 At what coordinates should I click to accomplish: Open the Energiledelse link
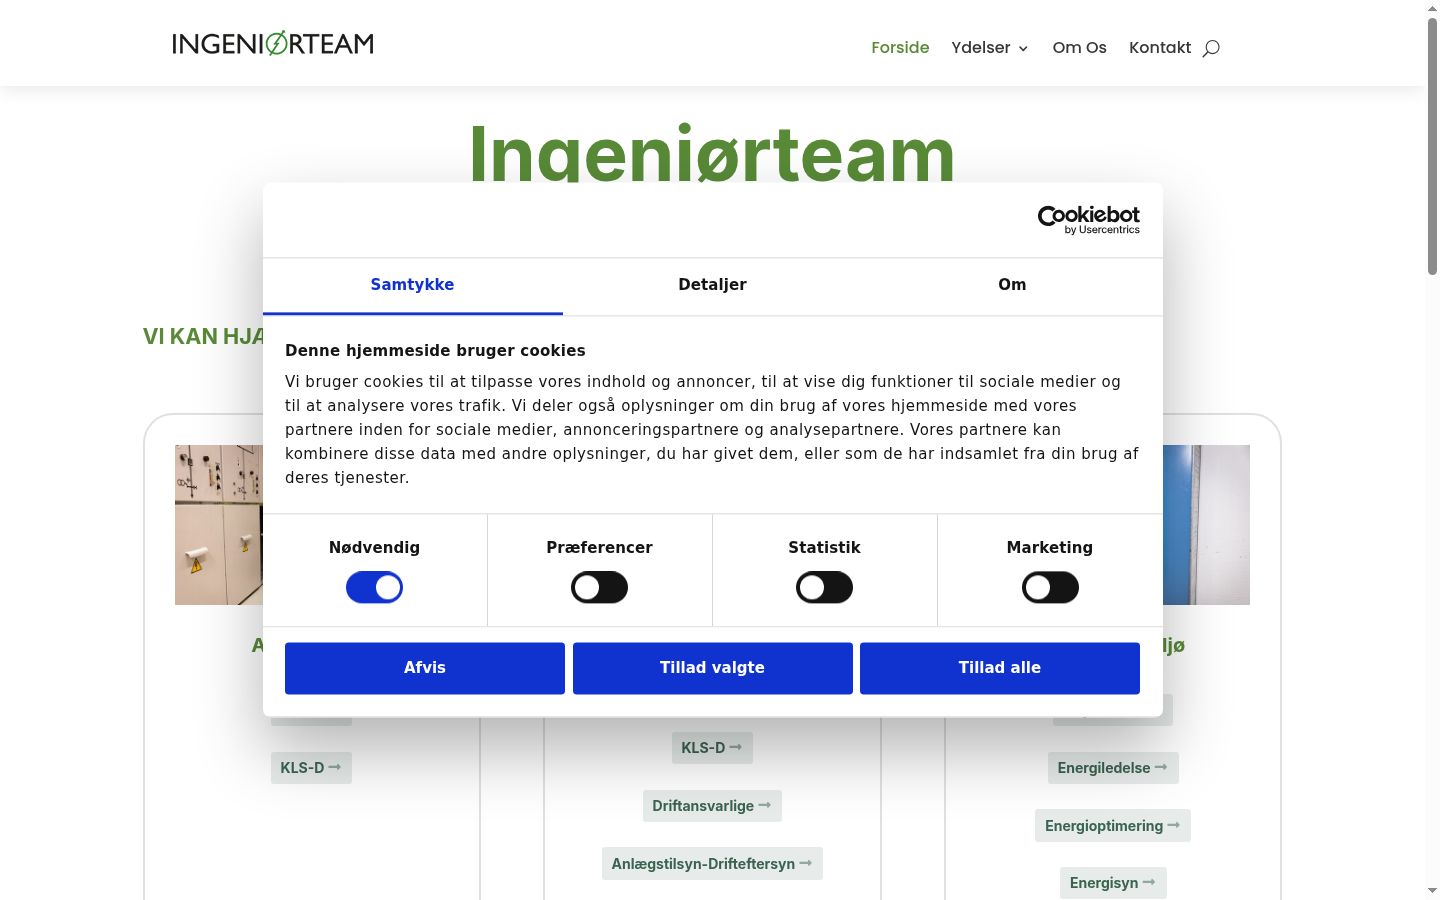[x=1113, y=768]
